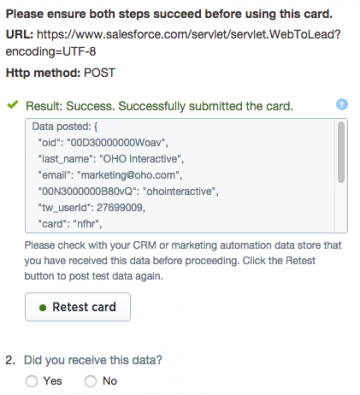Click the CRM check instruction paragraph
The width and height of the screenshot is (360, 395).
(x=183, y=261)
